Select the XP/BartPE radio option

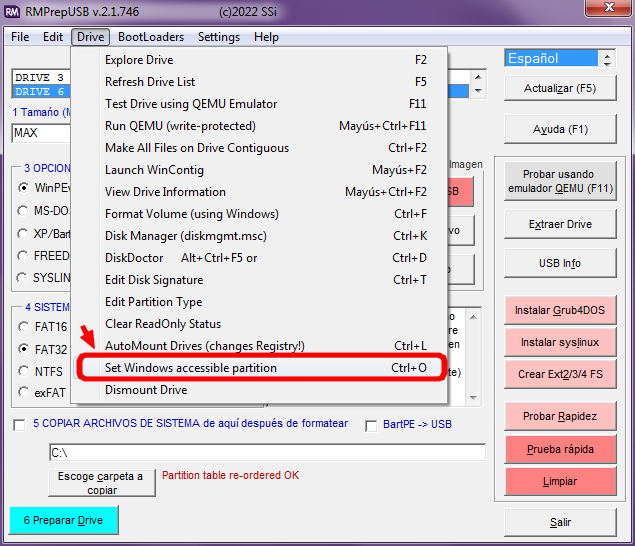click(23, 234)
